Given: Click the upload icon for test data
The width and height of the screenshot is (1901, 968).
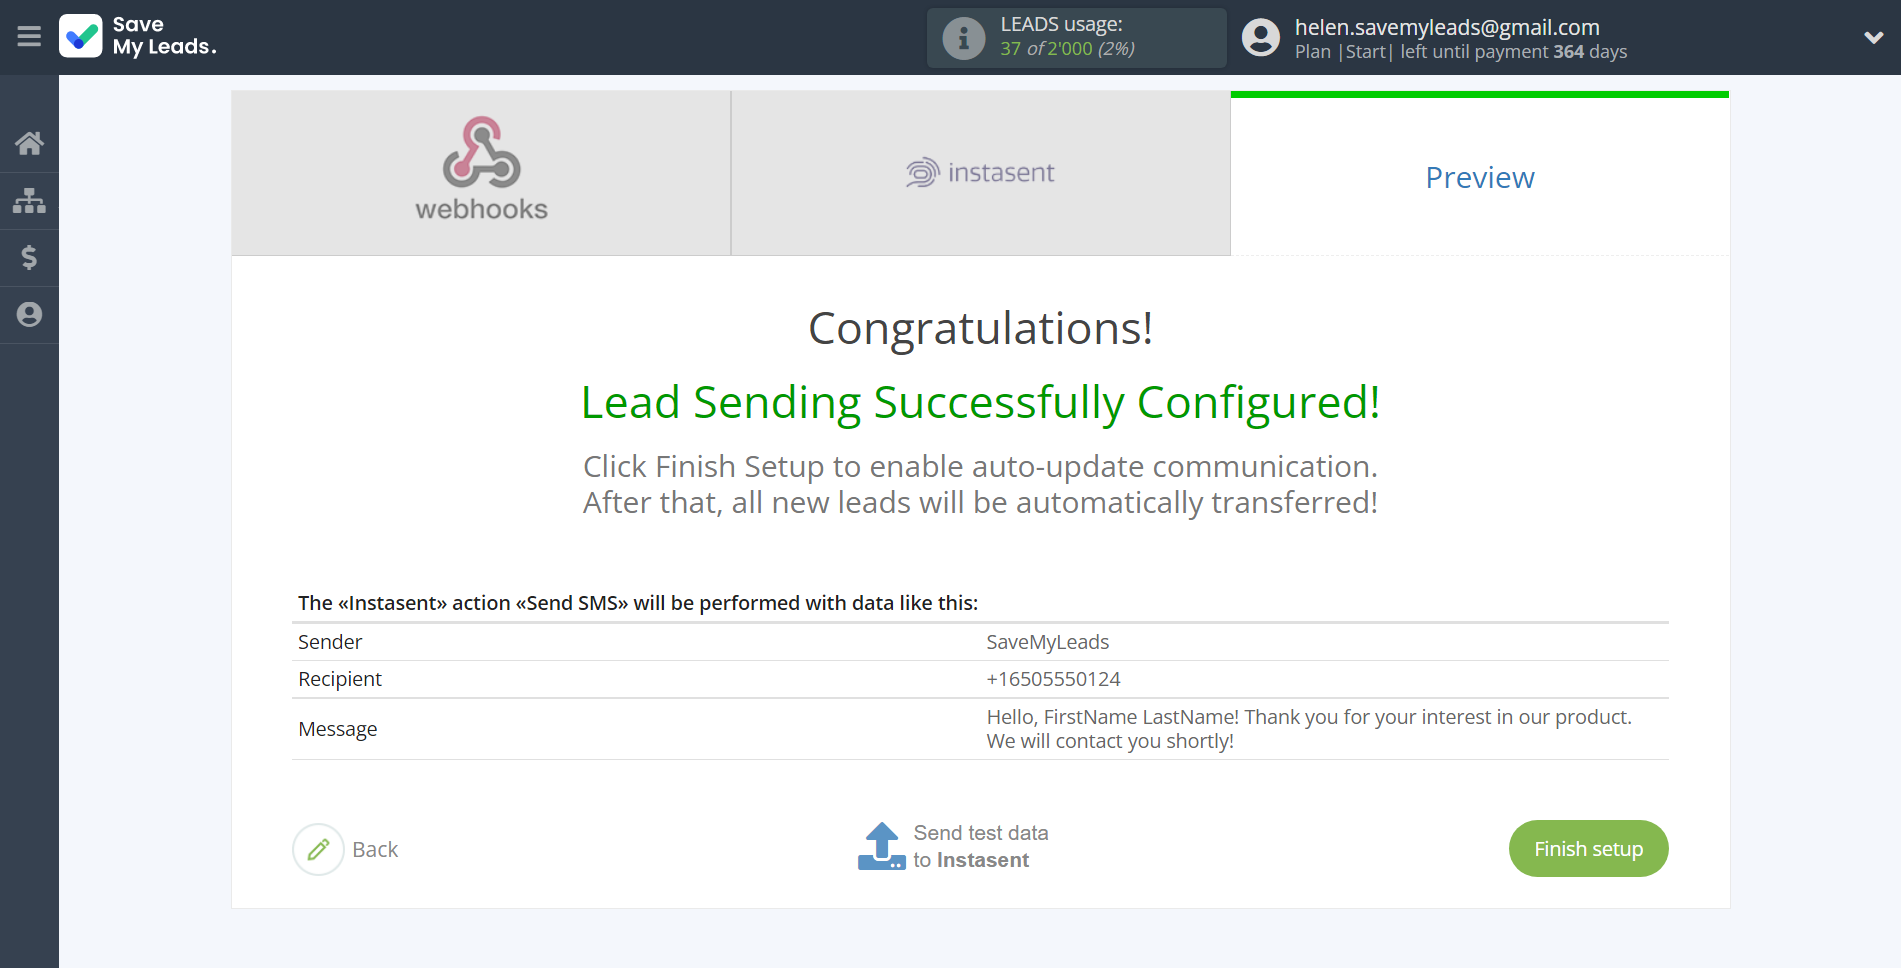Looking at the screenshot, I should click(881, 846).
